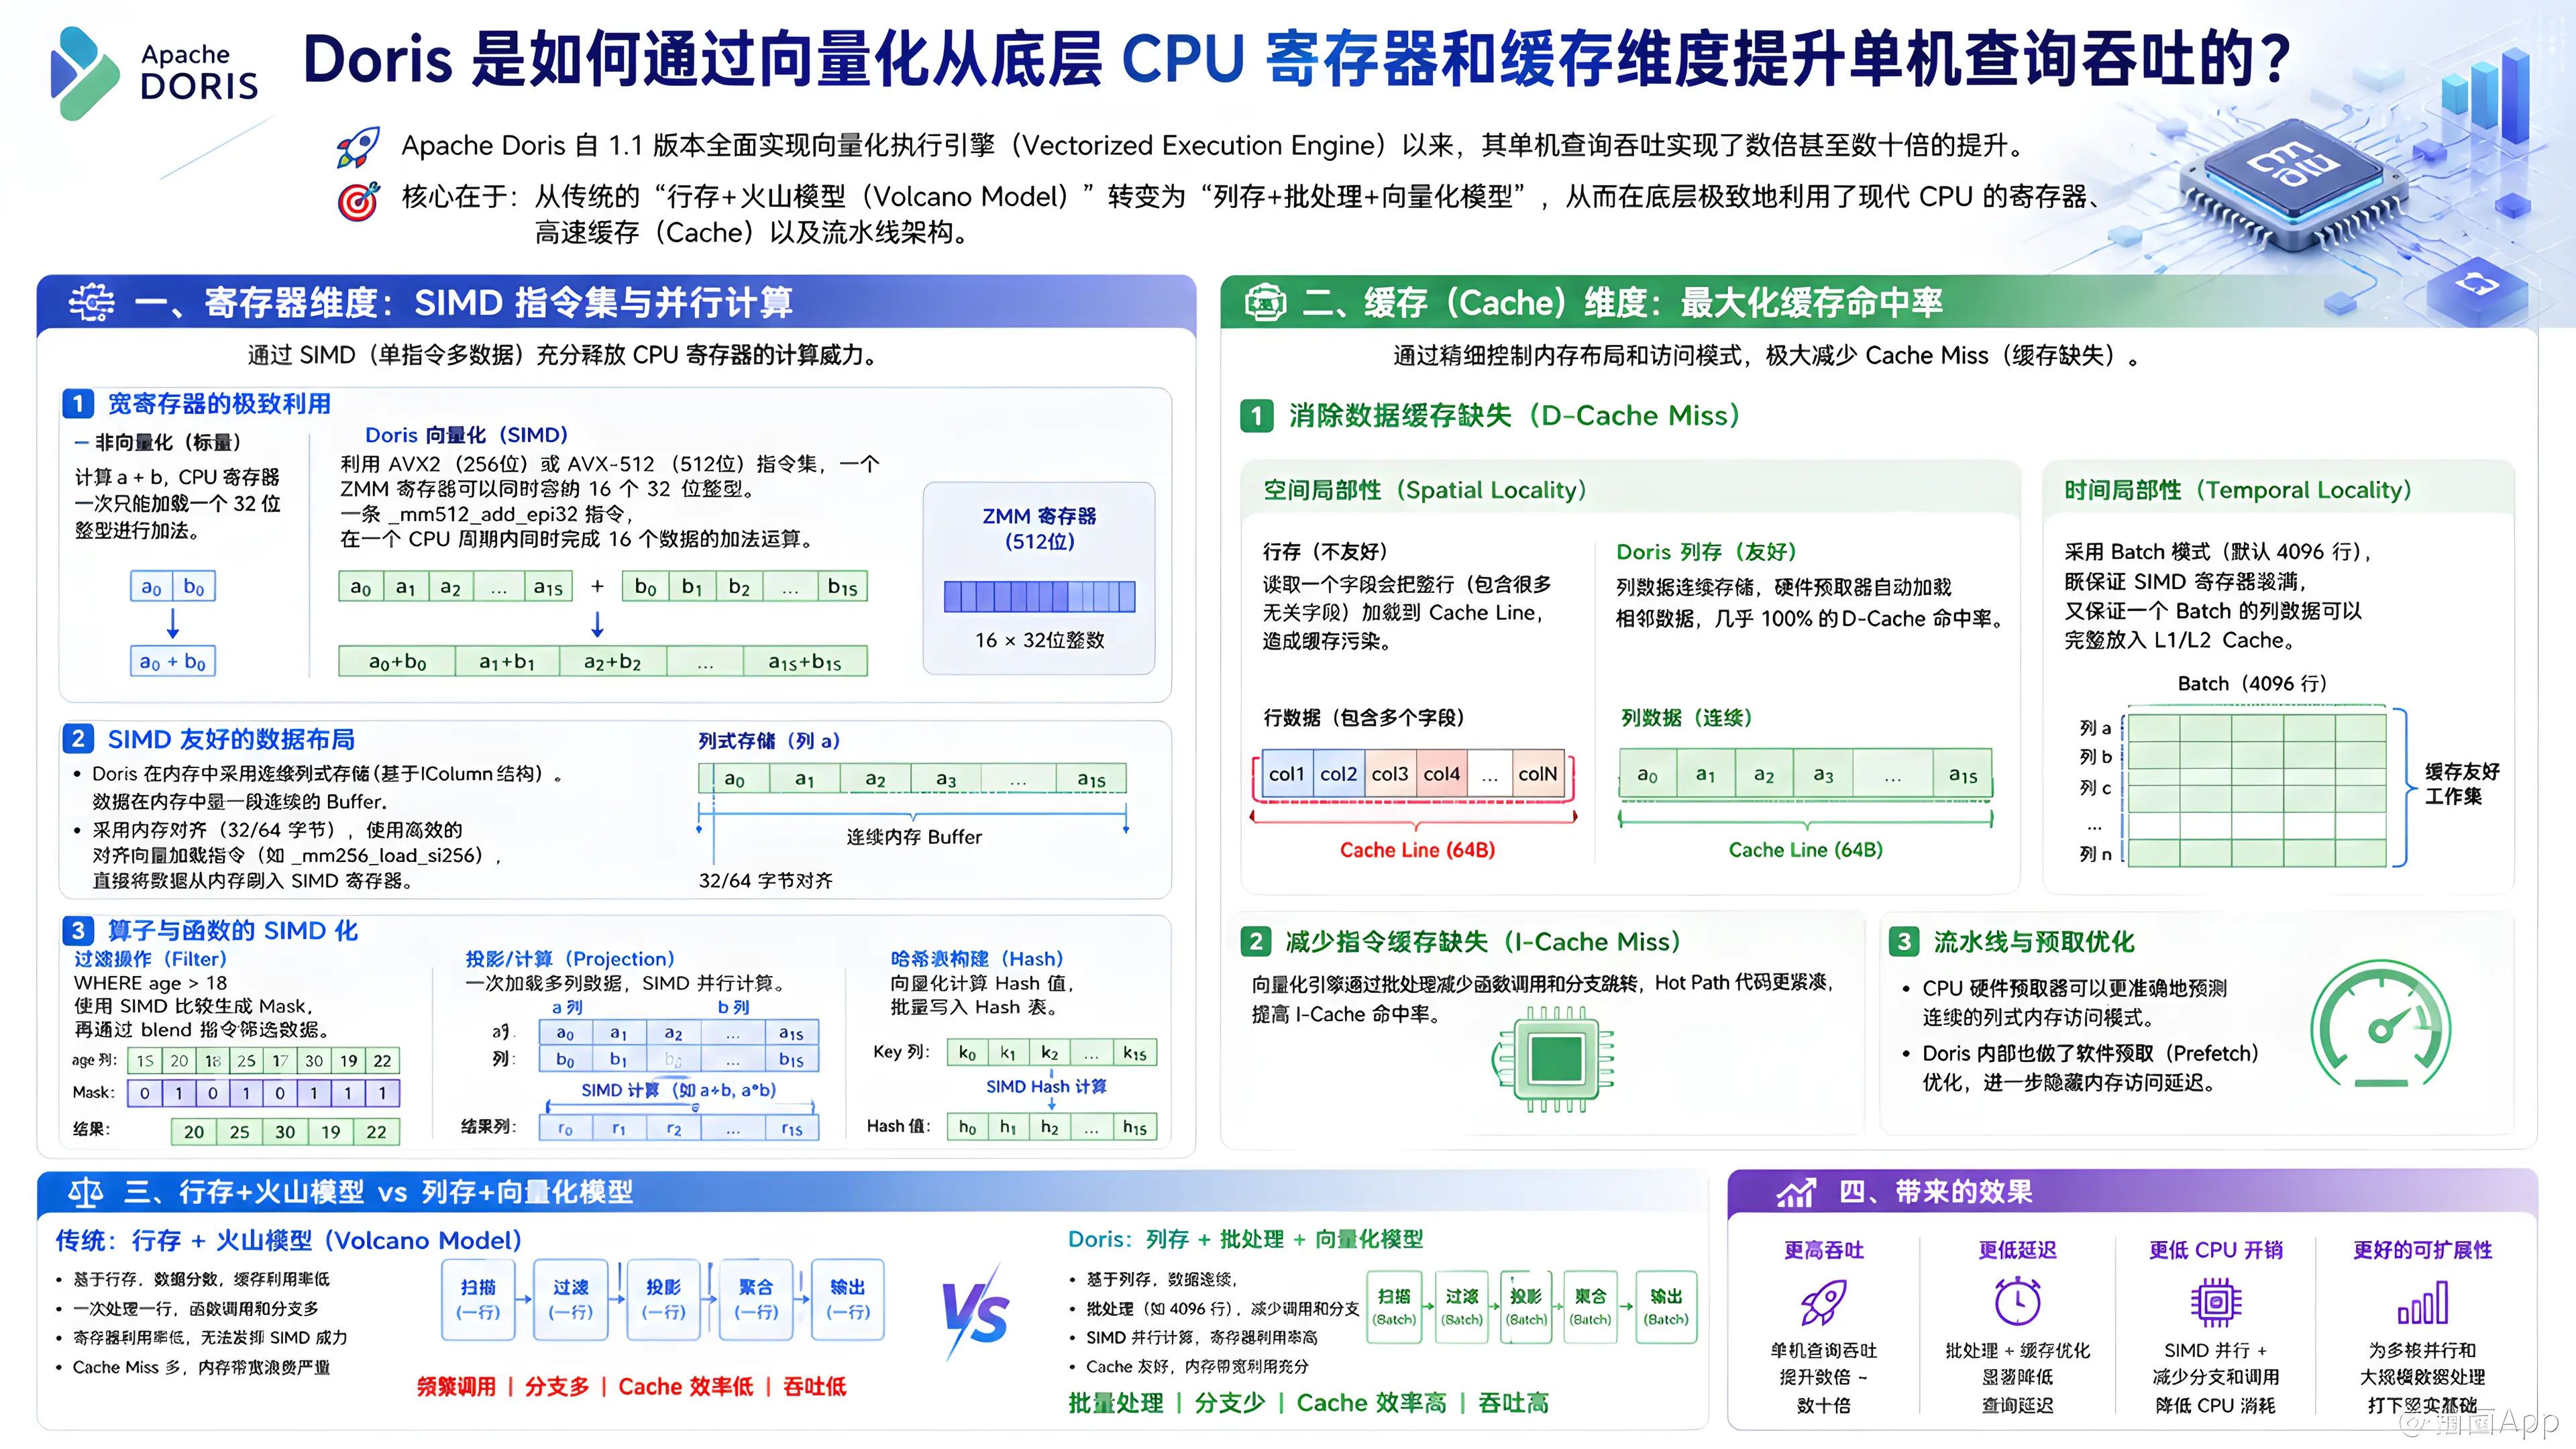Viewport: 2576px width, 1449px height.
Task: Click green badge 1 beside 消除数据缓存缺失
Action: click(1256, 416)
